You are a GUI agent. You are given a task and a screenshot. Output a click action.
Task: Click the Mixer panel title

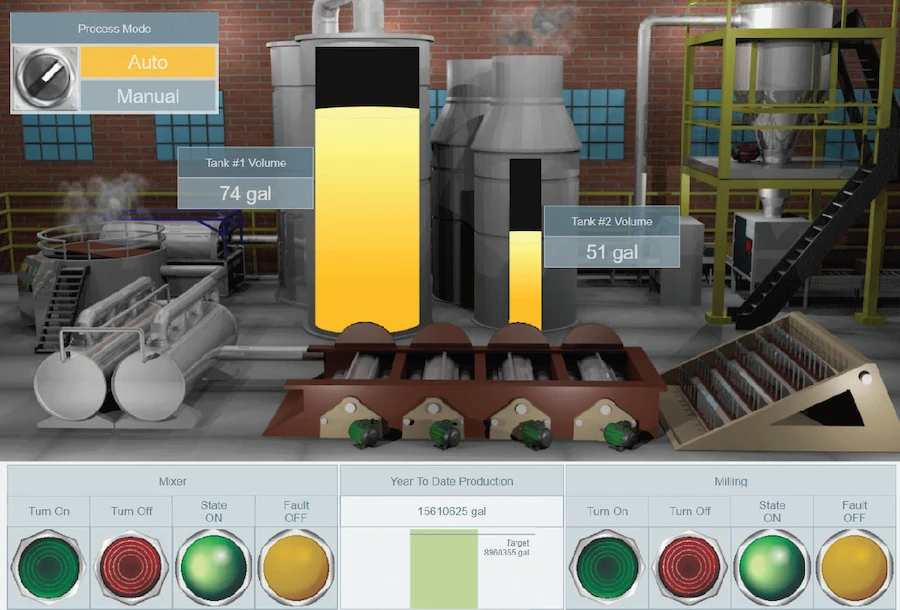pyautogui.click(x=172, y=481)
